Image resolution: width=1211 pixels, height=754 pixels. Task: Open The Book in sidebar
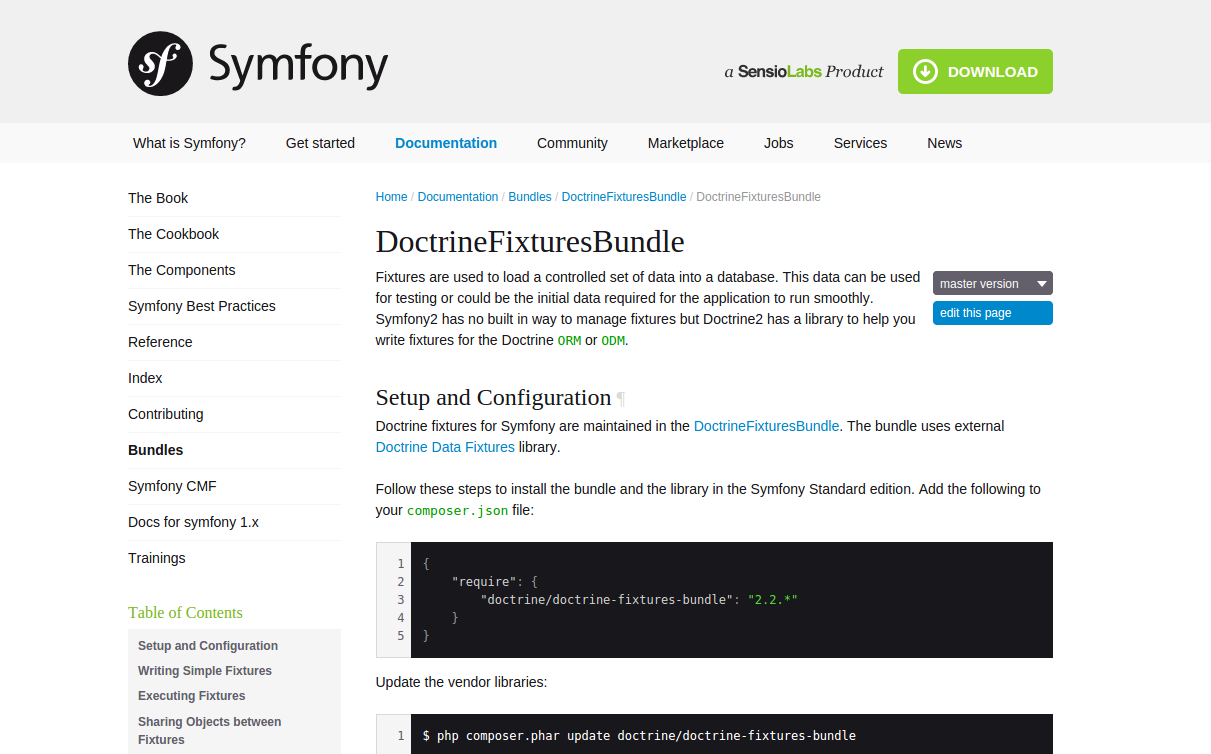tap(158, 198)
